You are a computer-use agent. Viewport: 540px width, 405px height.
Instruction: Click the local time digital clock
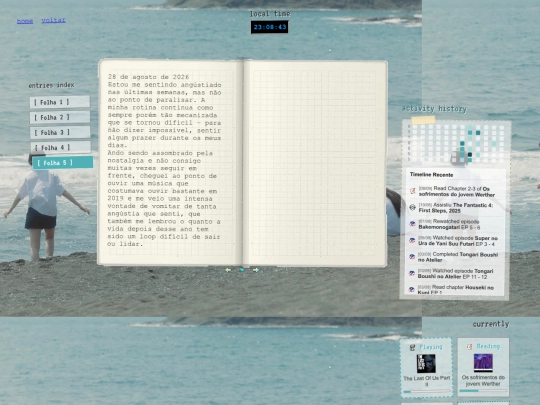tap(269, 27)
